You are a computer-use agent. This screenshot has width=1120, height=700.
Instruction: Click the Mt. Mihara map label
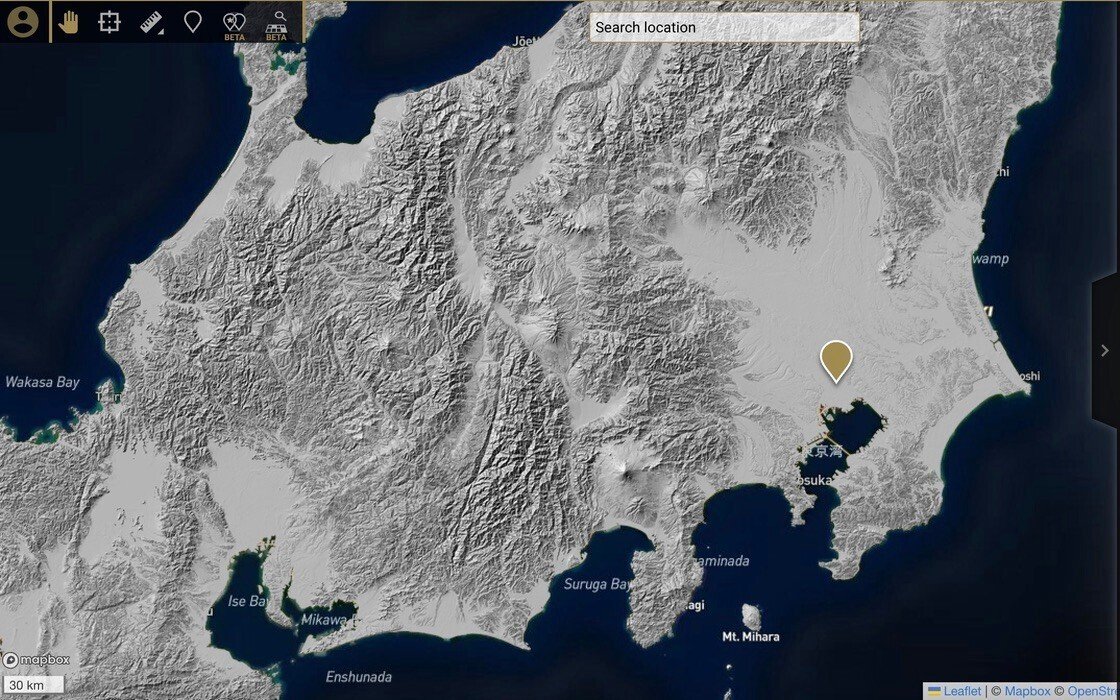[x=751, y=636]
